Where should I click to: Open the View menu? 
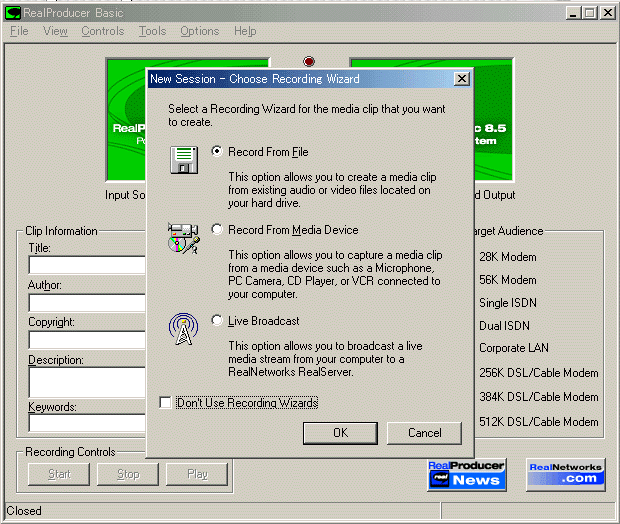[x=55, y=31]
